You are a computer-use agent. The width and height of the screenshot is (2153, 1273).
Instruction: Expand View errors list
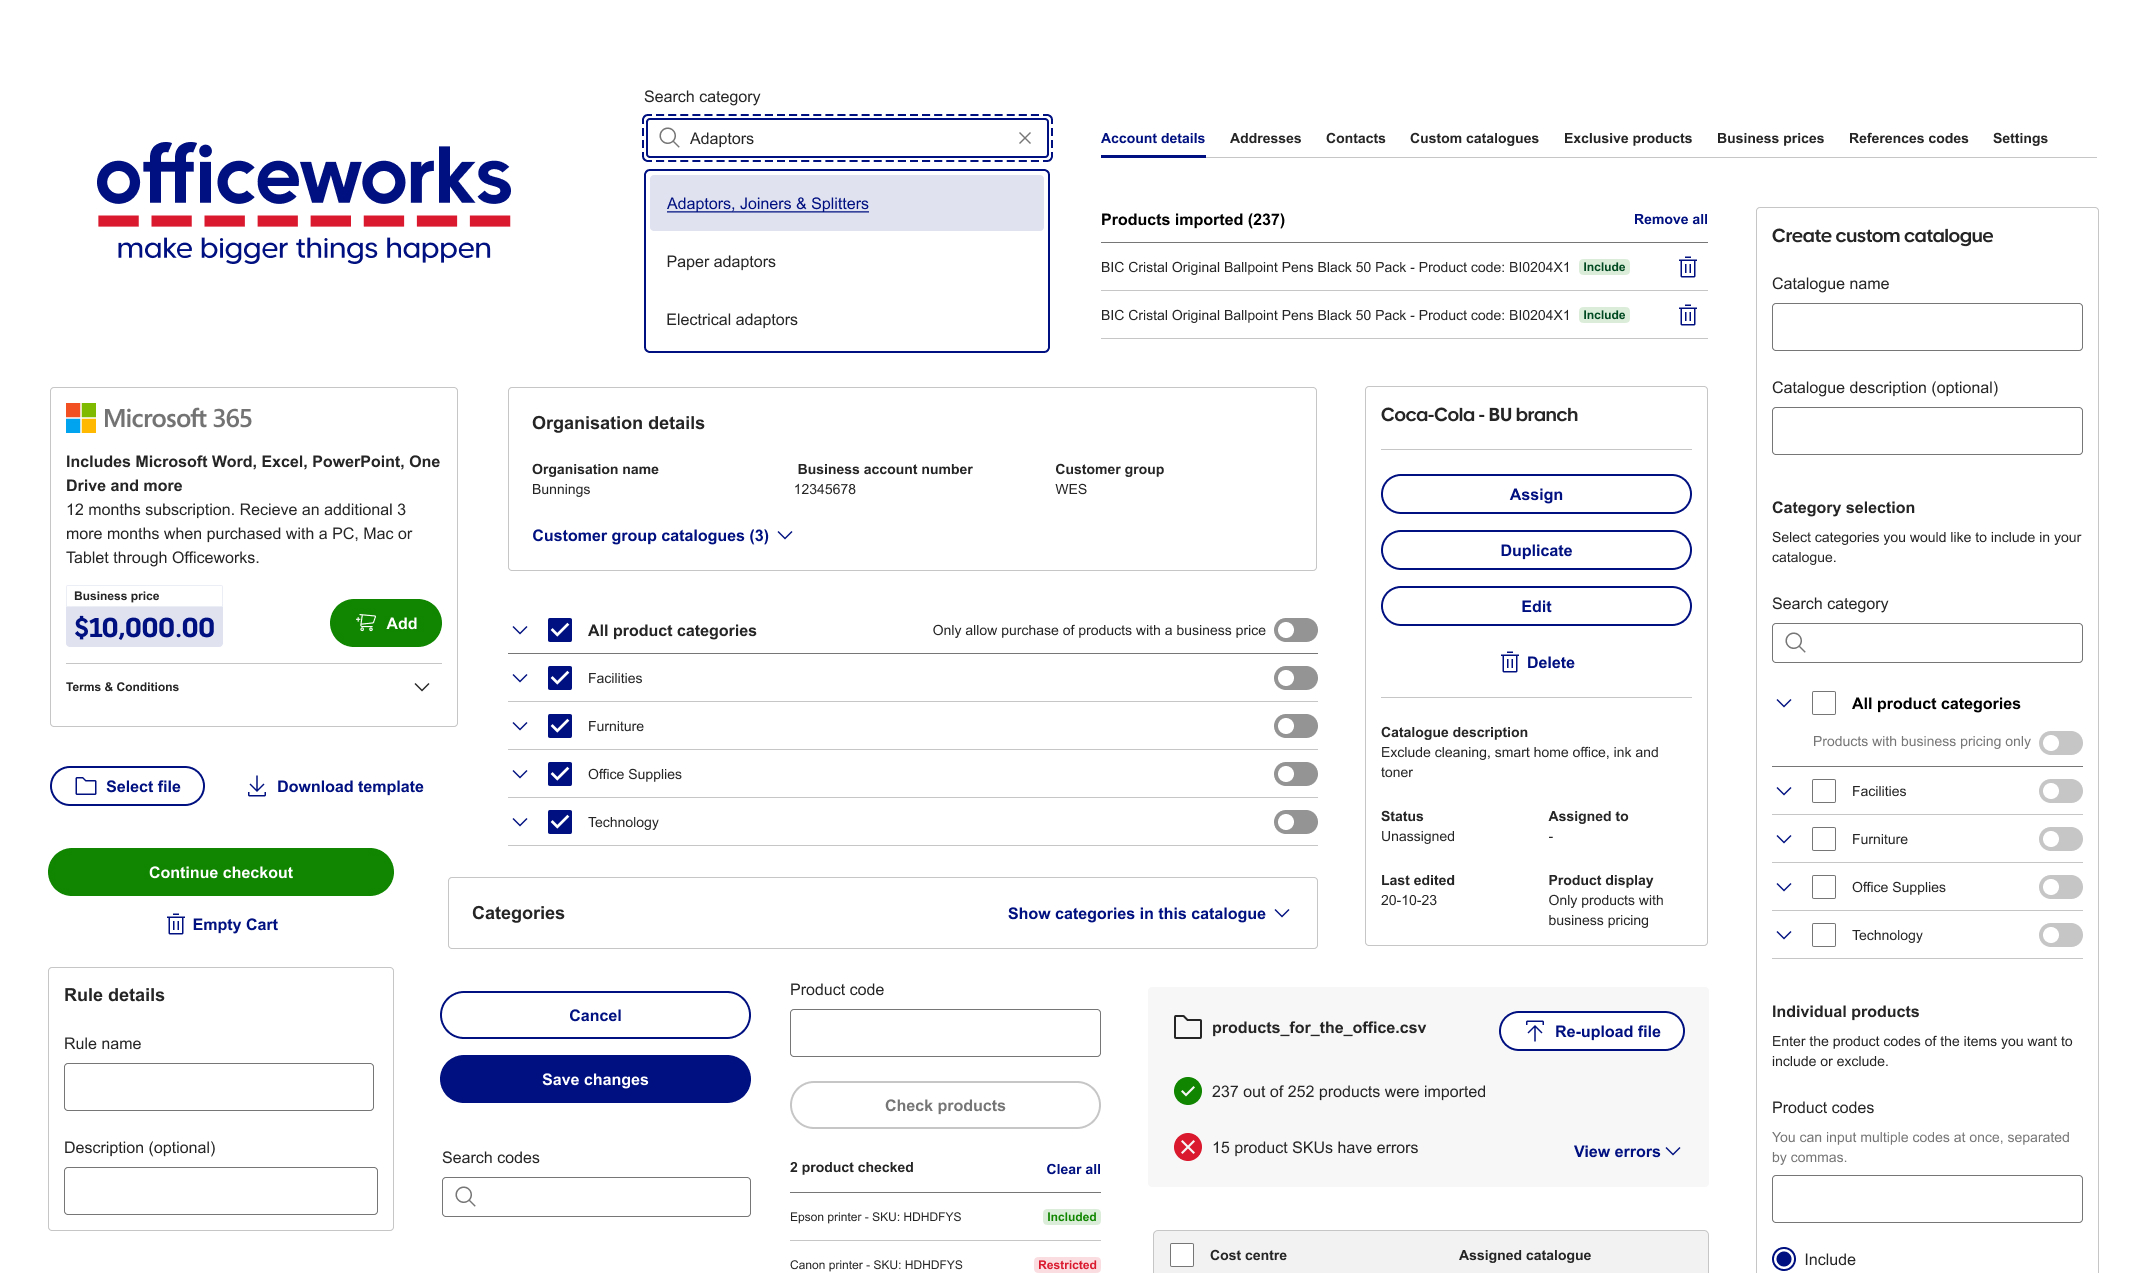click(x=1626, y=1151)
